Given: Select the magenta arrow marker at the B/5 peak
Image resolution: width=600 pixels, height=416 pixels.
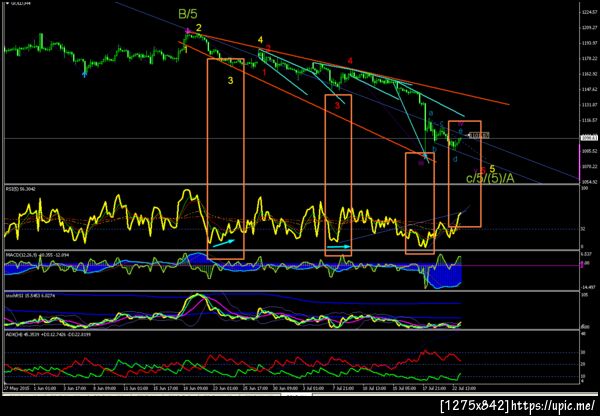Looking at the screenshot, I should tap(188, 31).
